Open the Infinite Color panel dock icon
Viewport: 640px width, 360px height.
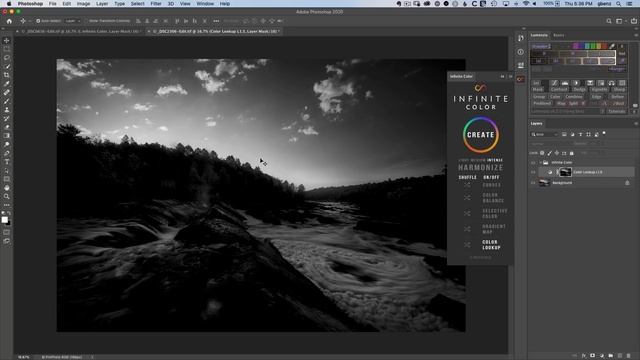pos(520,79)
